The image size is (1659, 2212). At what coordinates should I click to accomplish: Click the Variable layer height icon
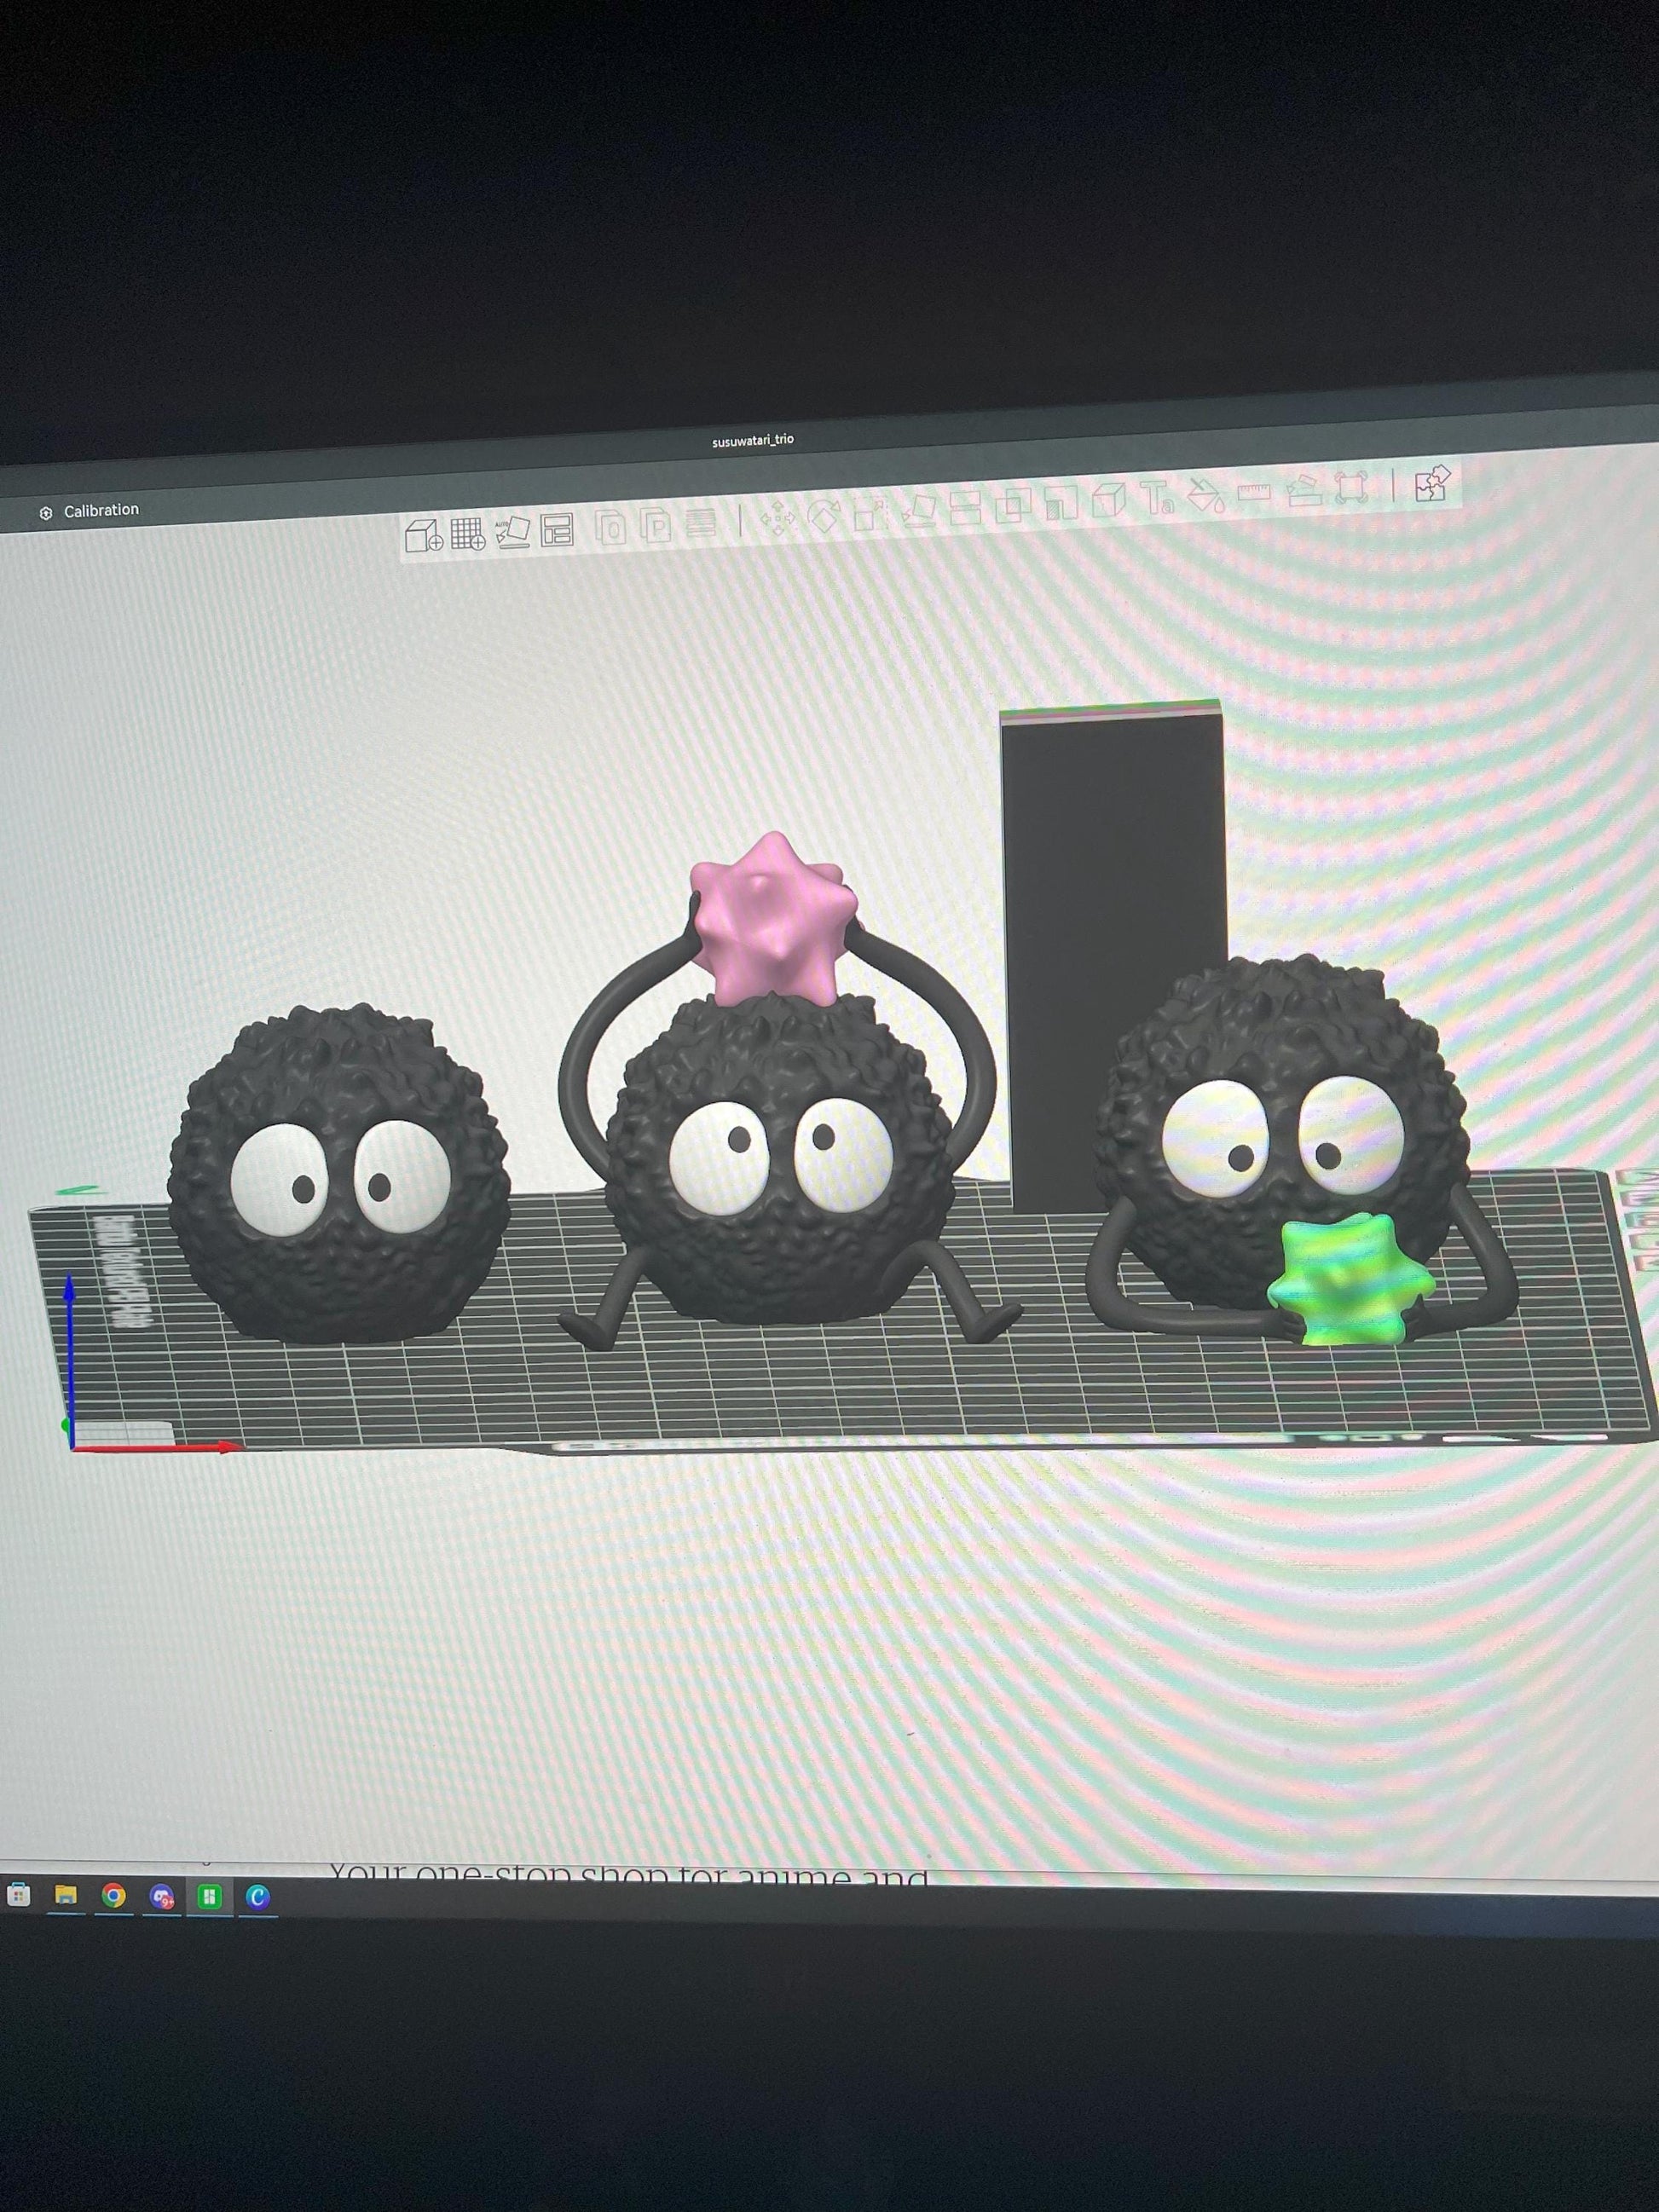tap(701, 523)
